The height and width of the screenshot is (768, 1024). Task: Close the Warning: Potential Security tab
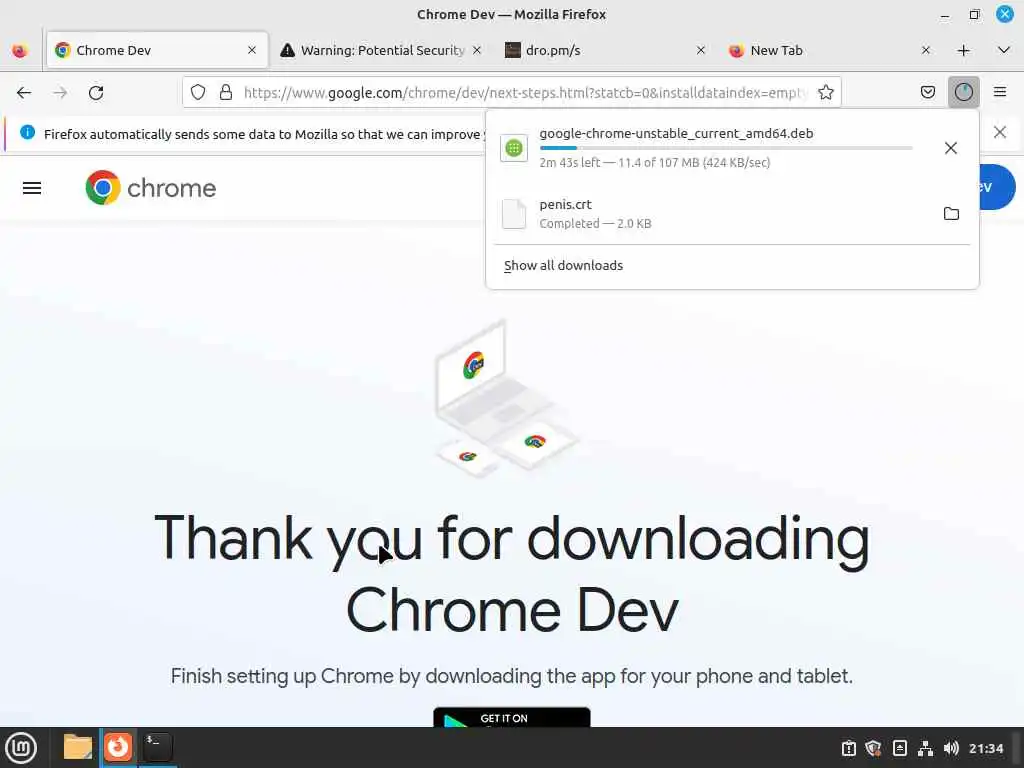point(477,50)
